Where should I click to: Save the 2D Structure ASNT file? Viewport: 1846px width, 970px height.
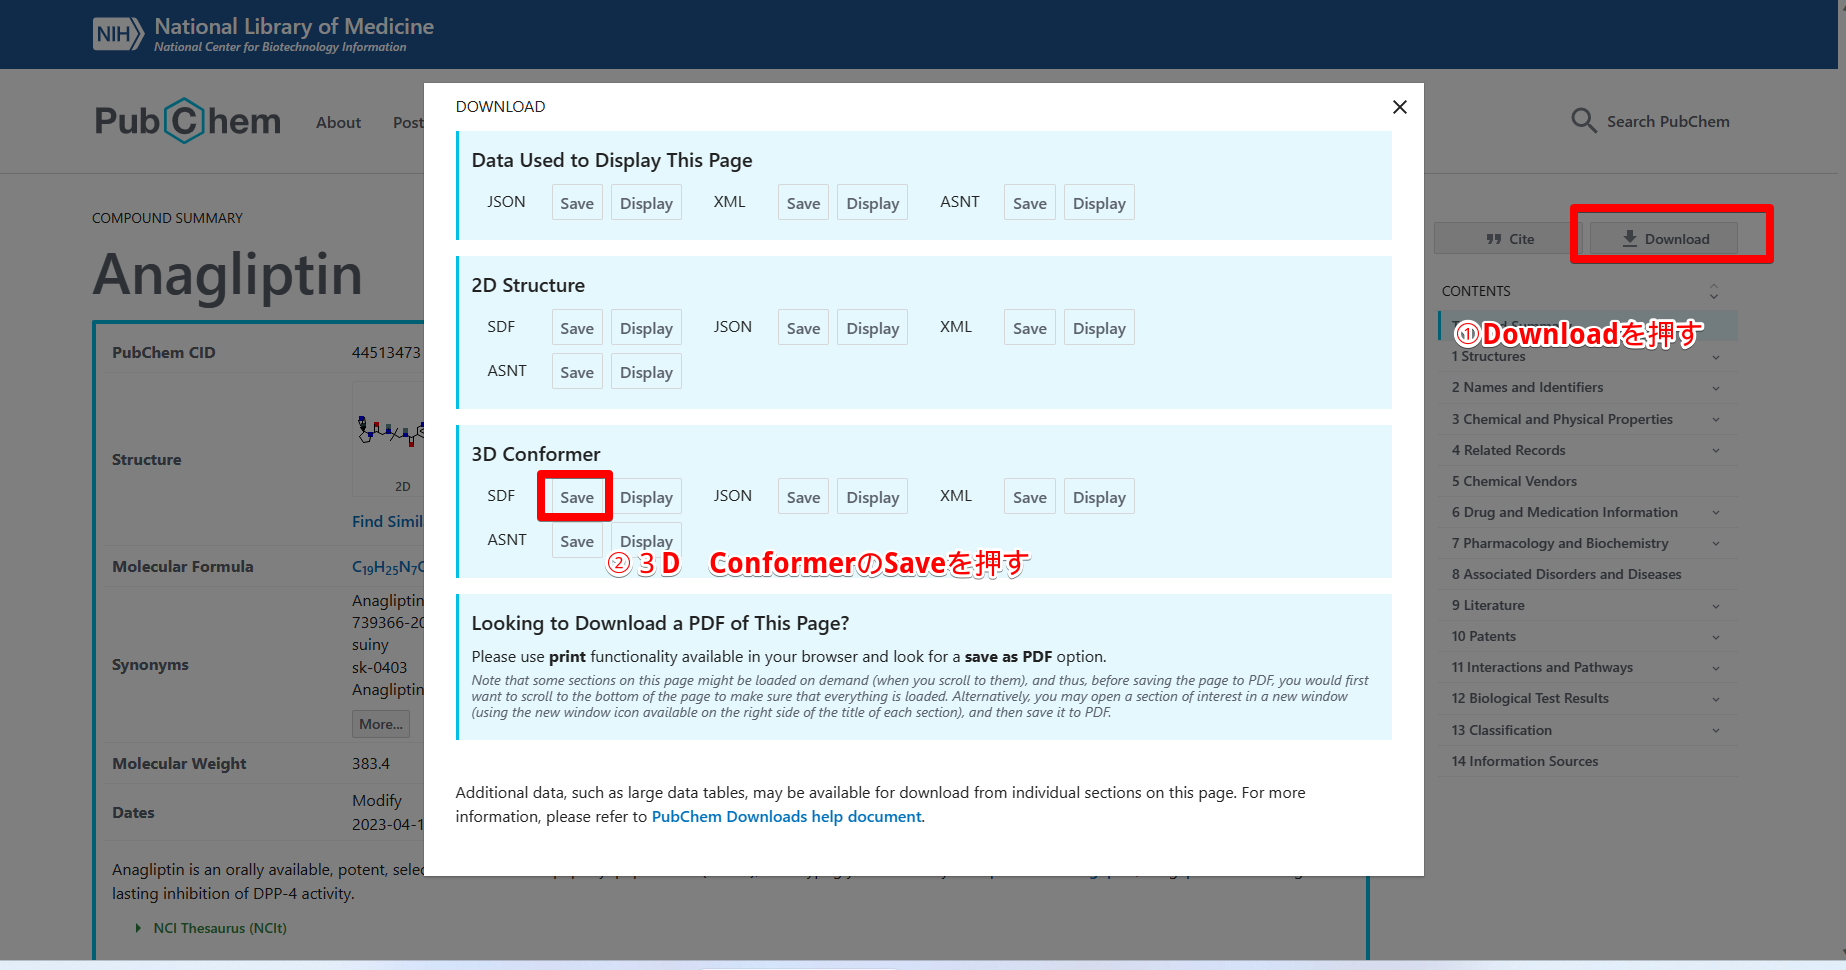[x=576, y=372]
